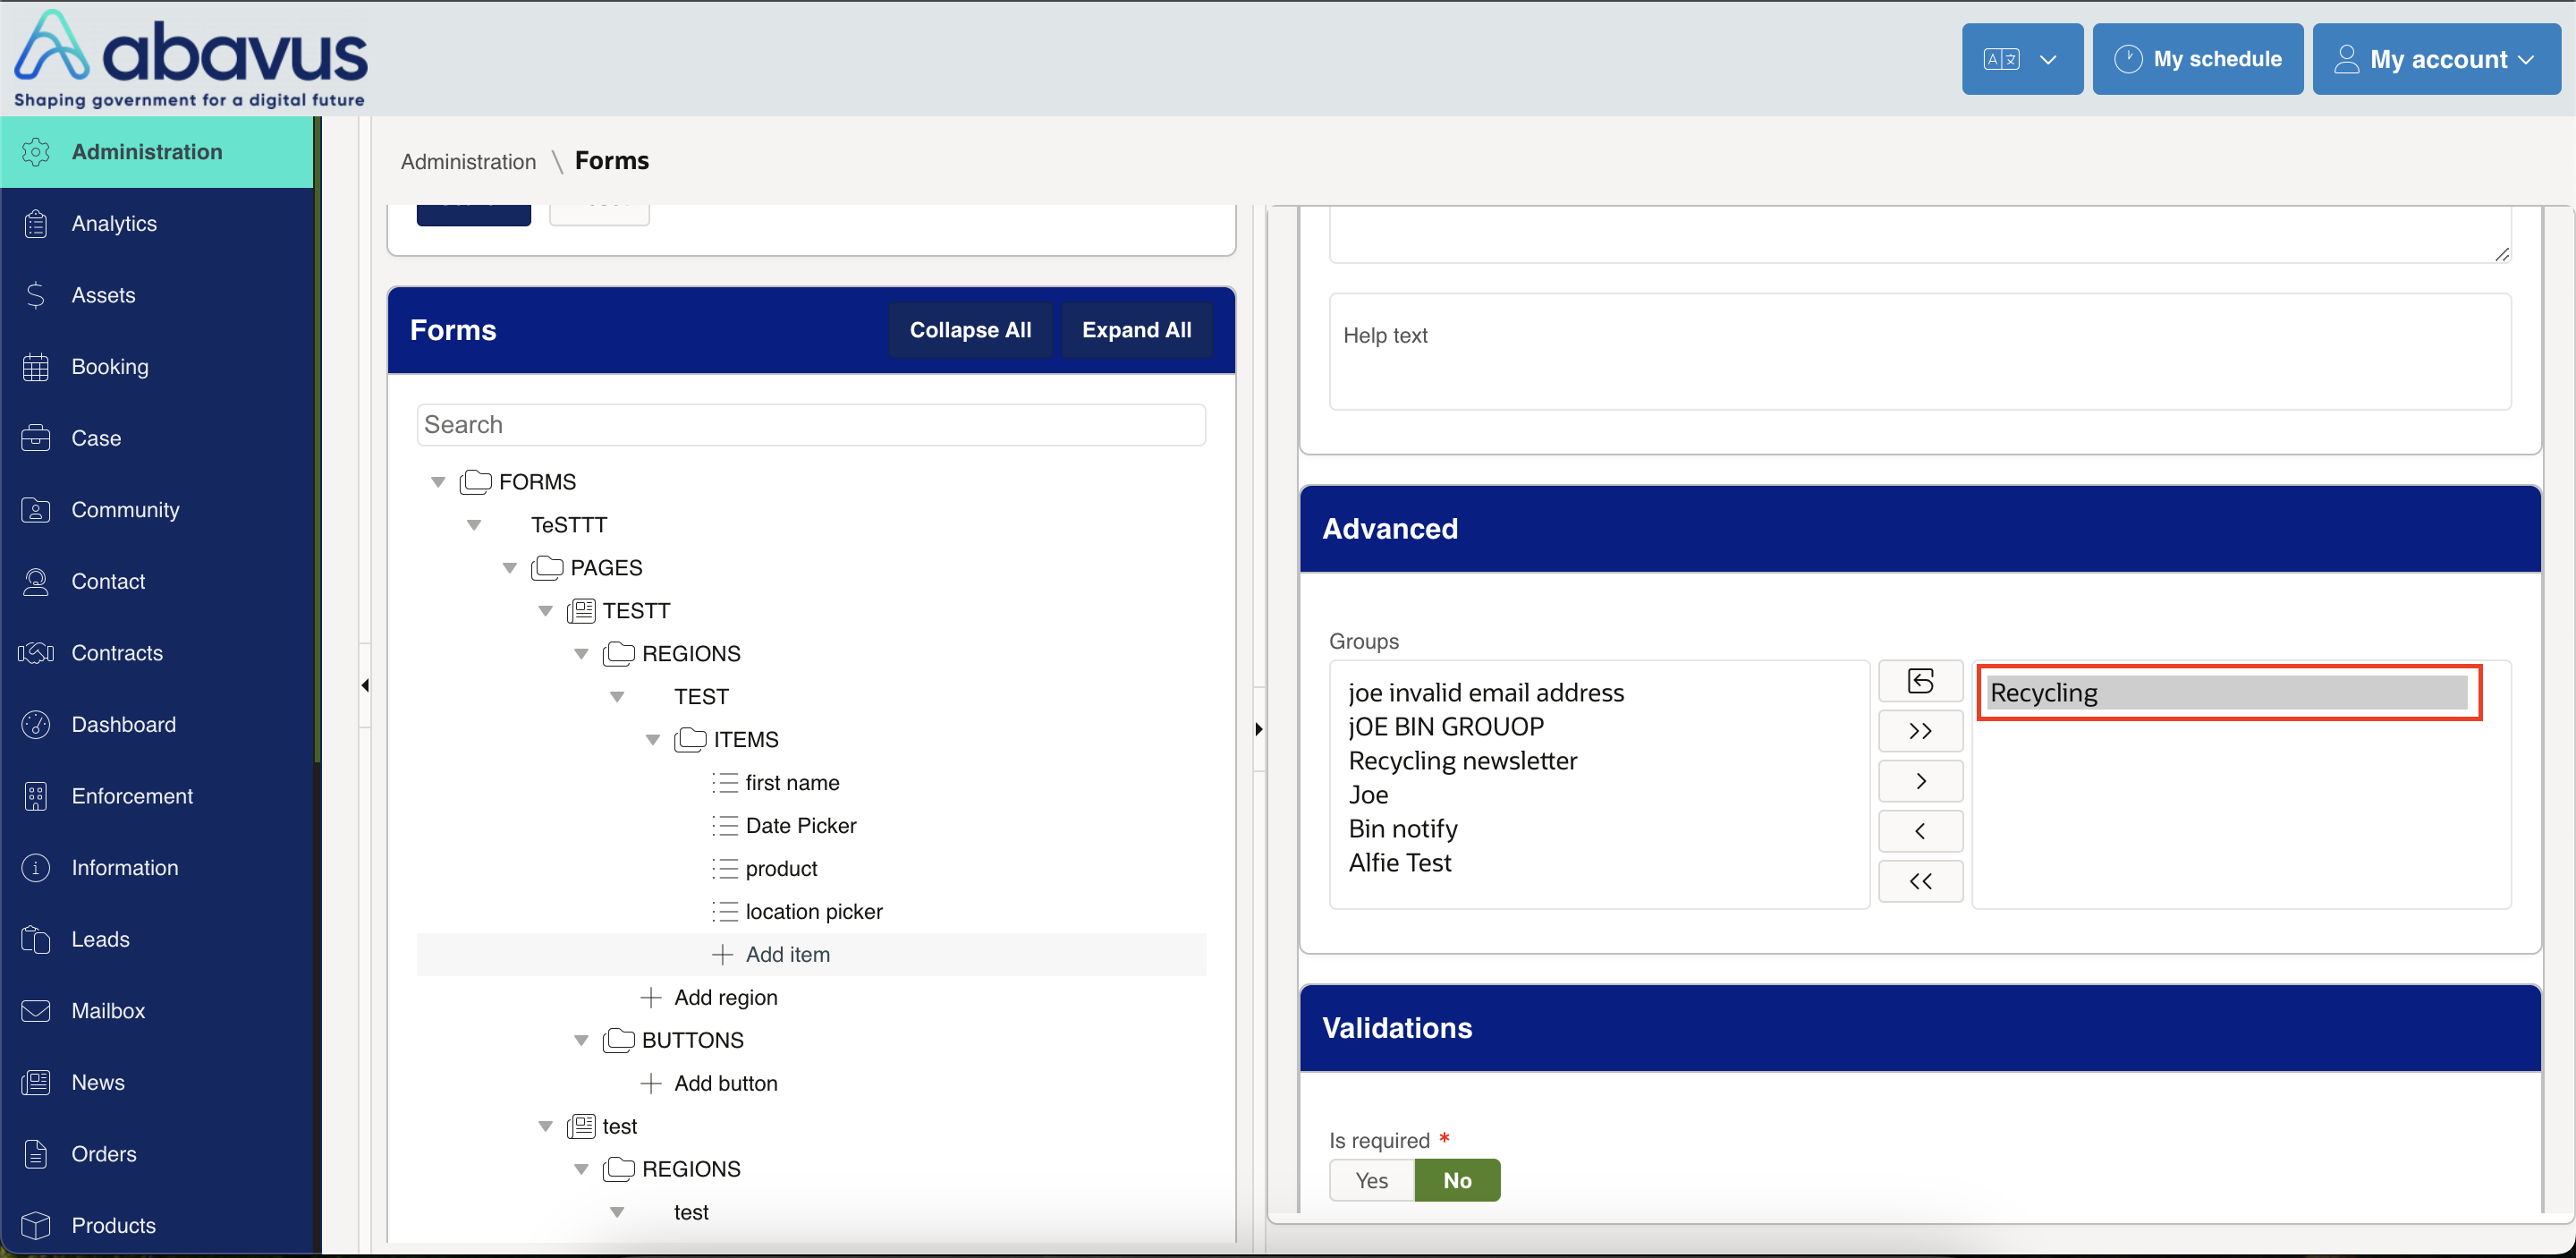Click the Dashboard gauge icon
Image resolution: width=2576 pixels, height=1258 pixels.
[36, 724]
